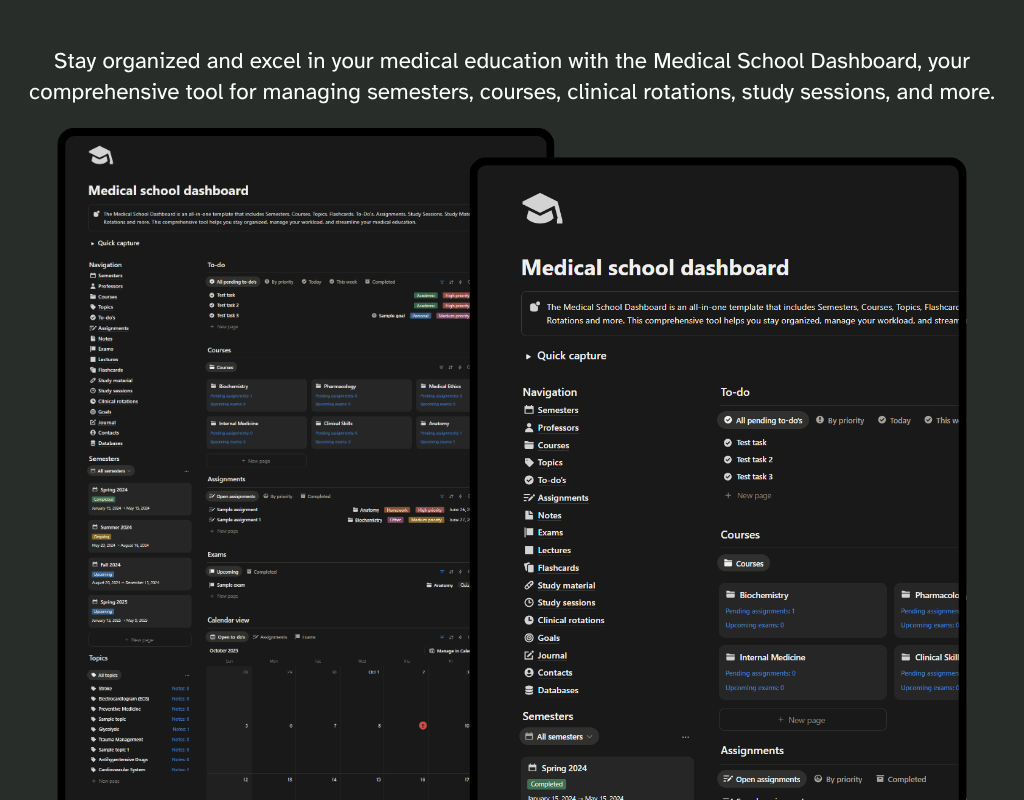Click blue 'Upcoming' tag on back window Fall 2024
Image resolution: width=1024 pixels, height=800 pixels.
coord(103,575)
